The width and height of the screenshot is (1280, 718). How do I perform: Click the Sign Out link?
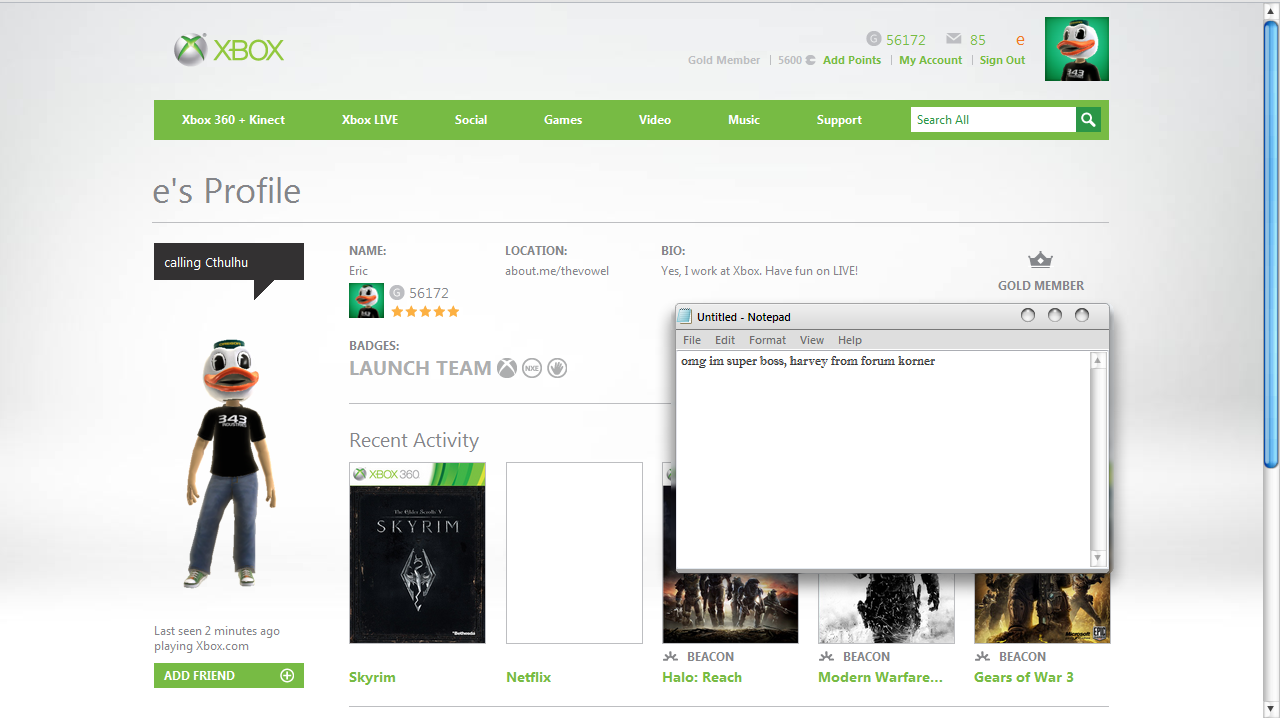point(1002,60)
